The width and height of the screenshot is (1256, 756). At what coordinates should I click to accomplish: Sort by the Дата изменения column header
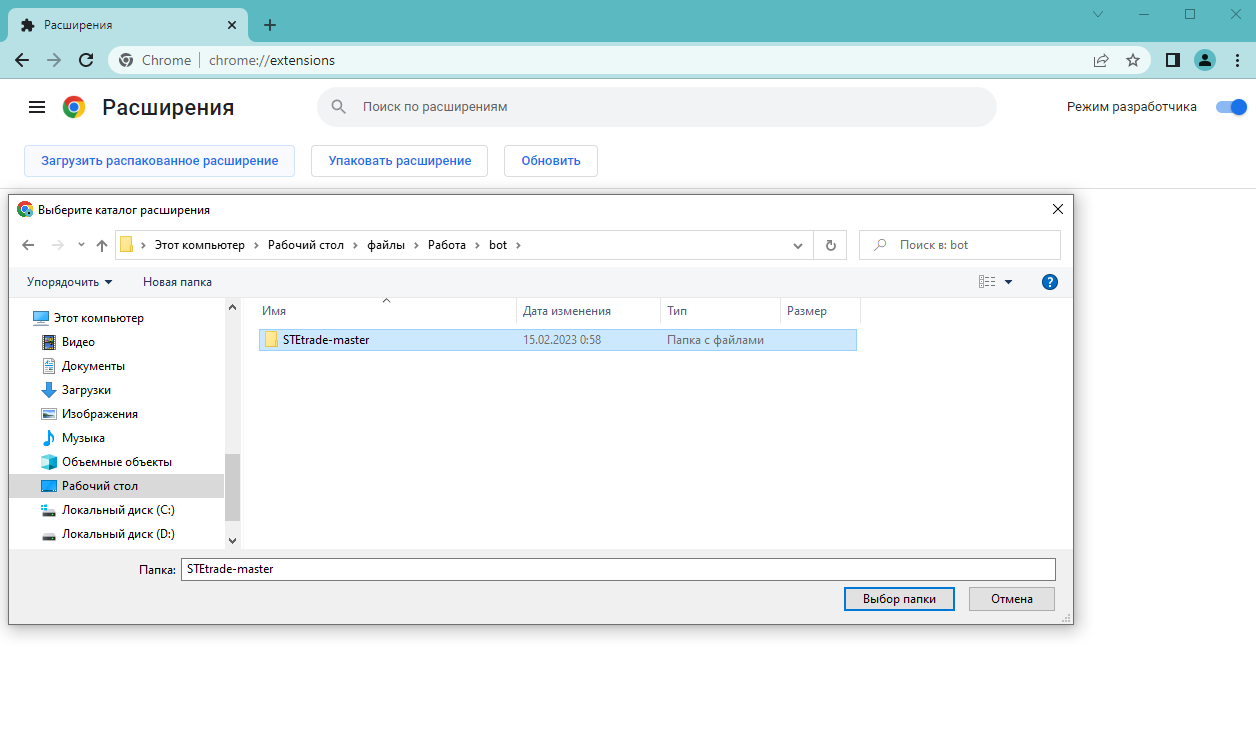589,311
